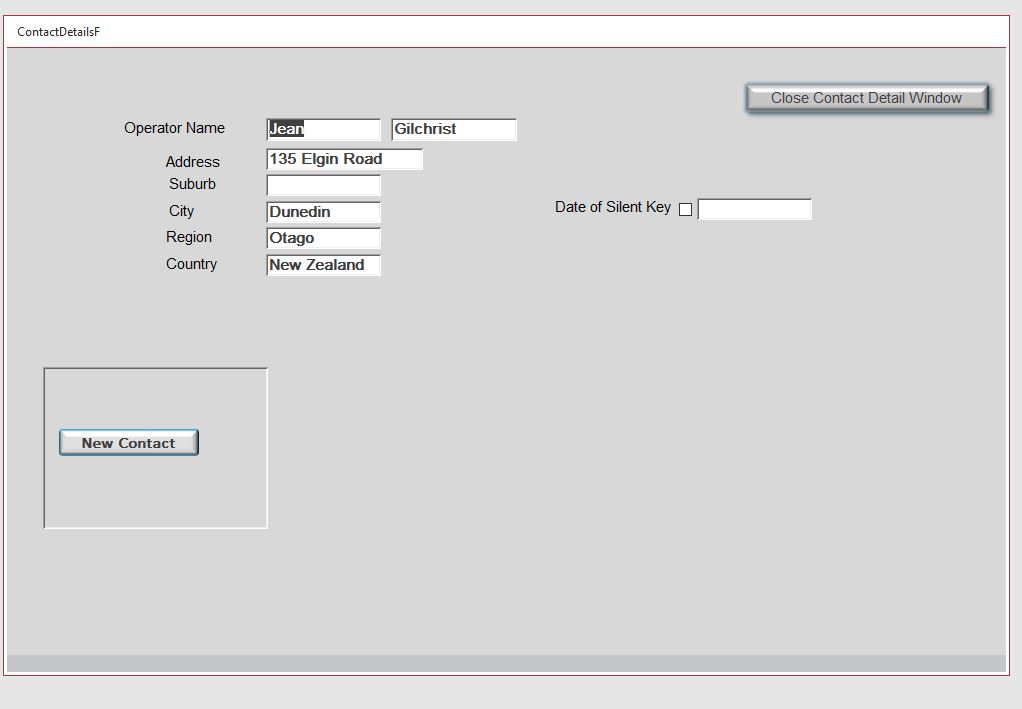The height and width of the screenshot is (709, 1022).
Task: Click the ContactDetailsF title bar tab
Action: coord(57,31)
